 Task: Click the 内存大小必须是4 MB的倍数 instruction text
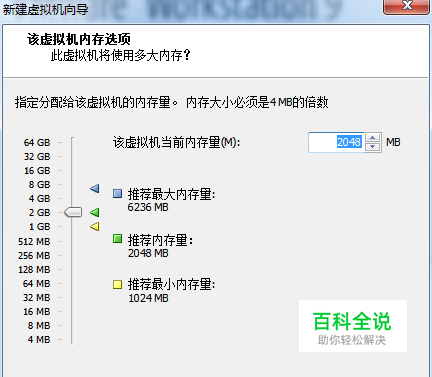[257, 102]
